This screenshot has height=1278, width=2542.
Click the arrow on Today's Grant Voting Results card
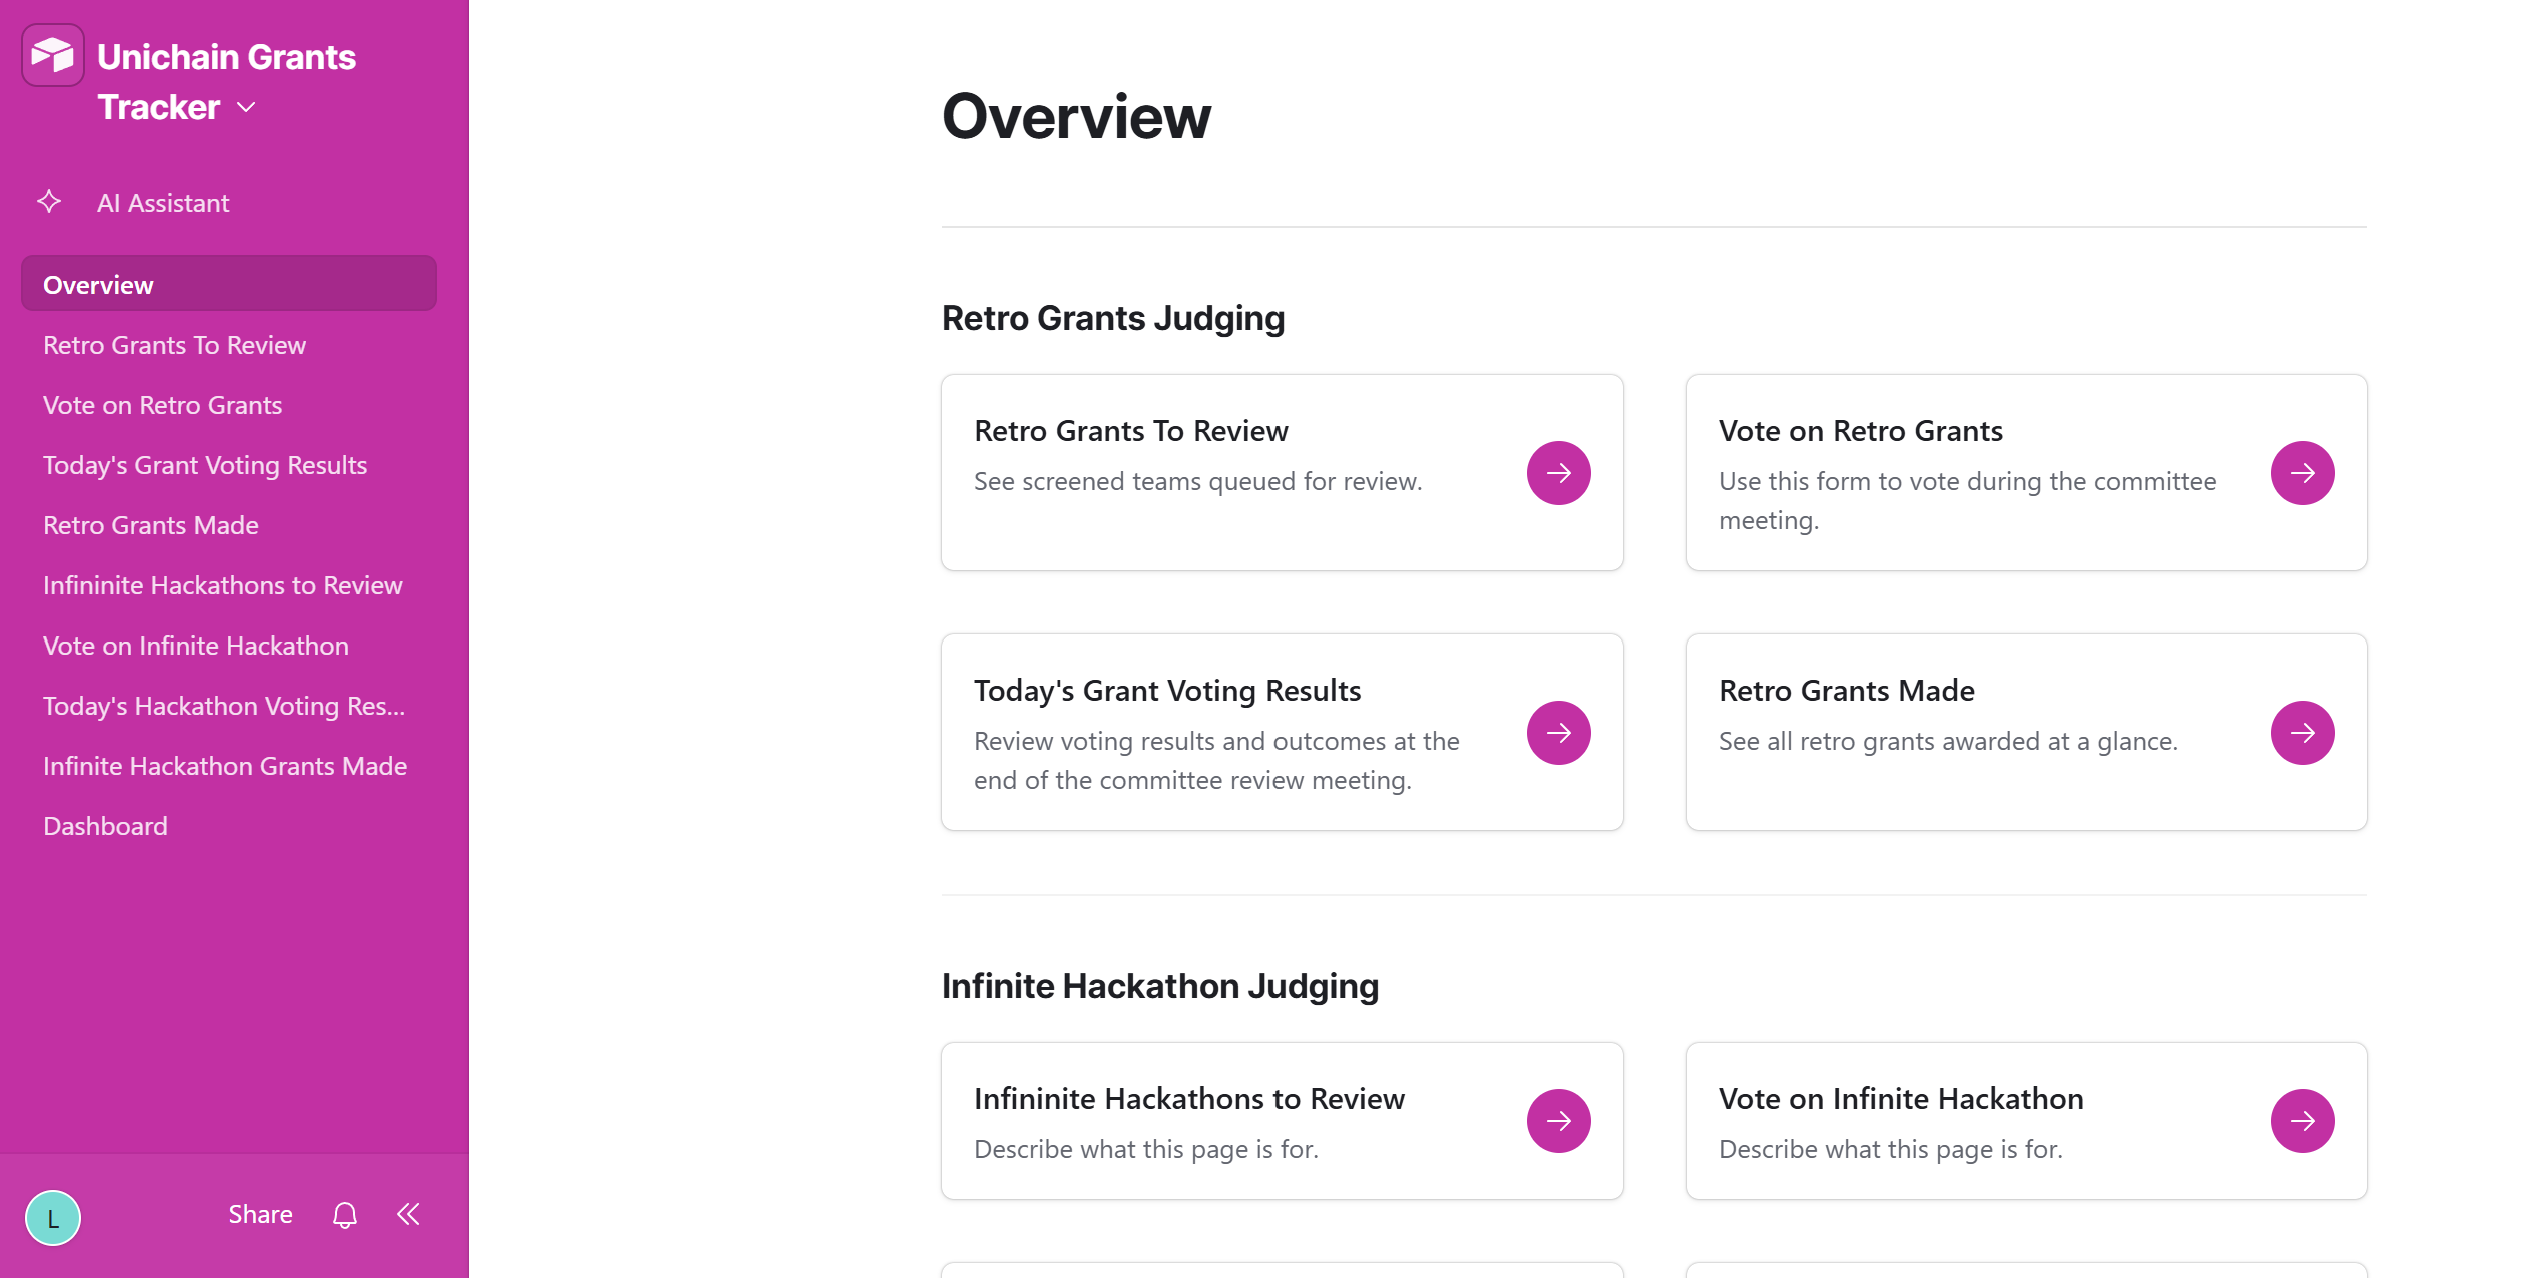tap(1558, 733)
